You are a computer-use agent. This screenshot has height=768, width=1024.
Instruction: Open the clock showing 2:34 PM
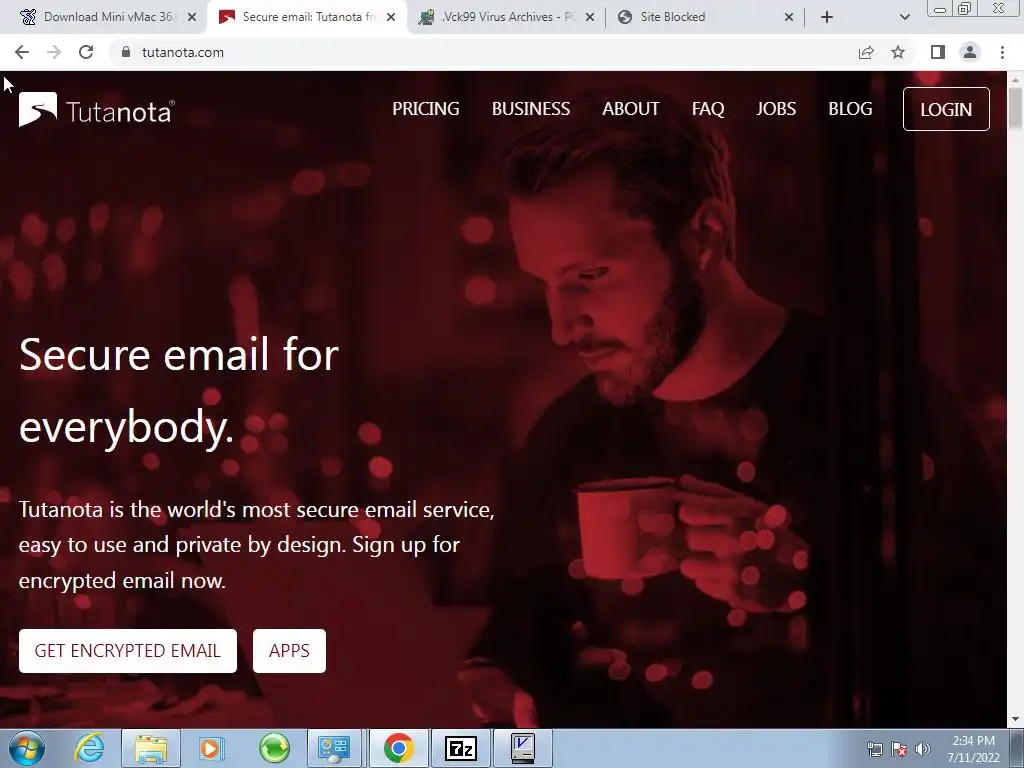click(973, 749)
